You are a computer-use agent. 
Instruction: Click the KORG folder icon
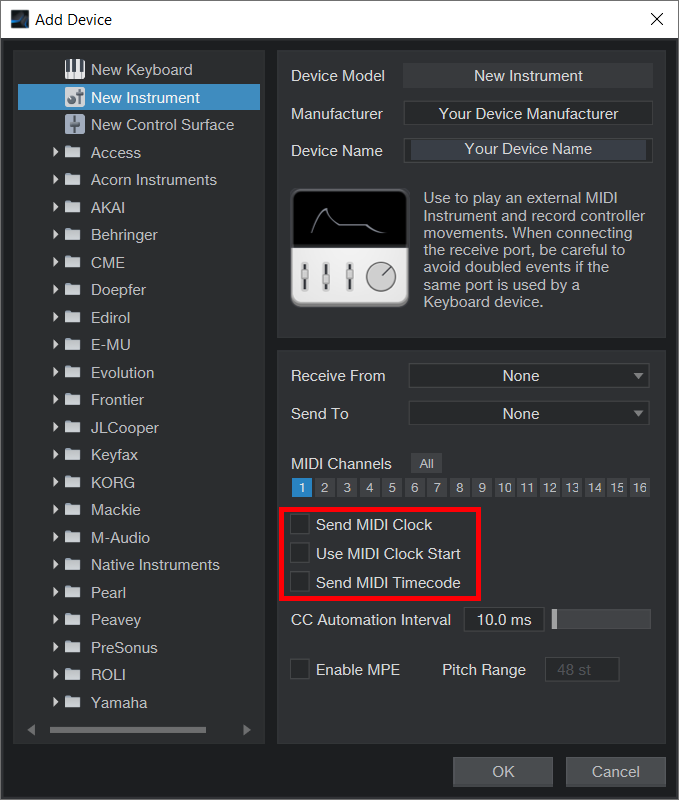tap(72, 482)
